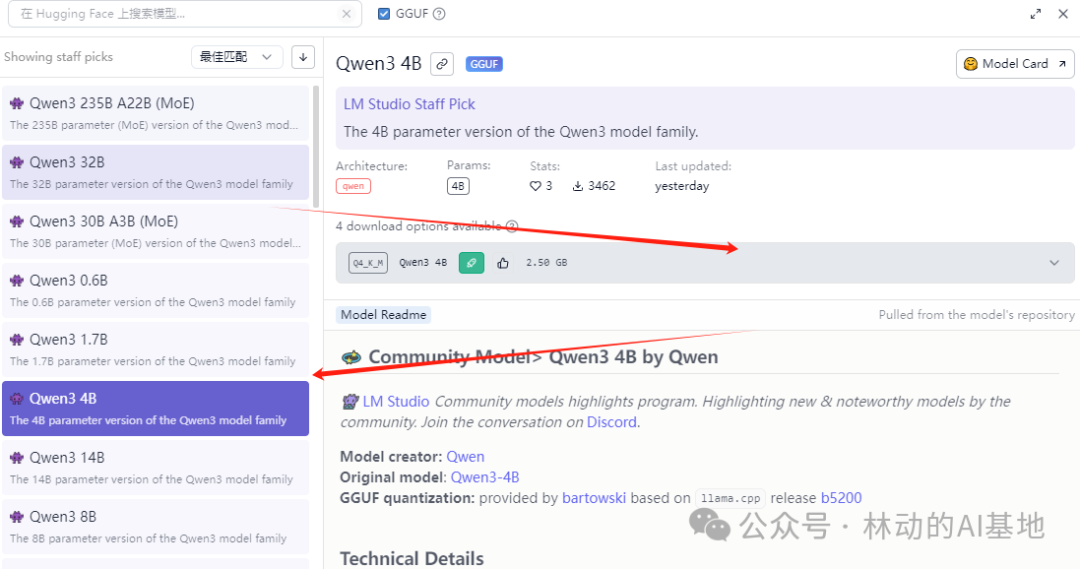1080x569 pixels.
Task: Select the Model Readme tab
Action: point(384,315)
